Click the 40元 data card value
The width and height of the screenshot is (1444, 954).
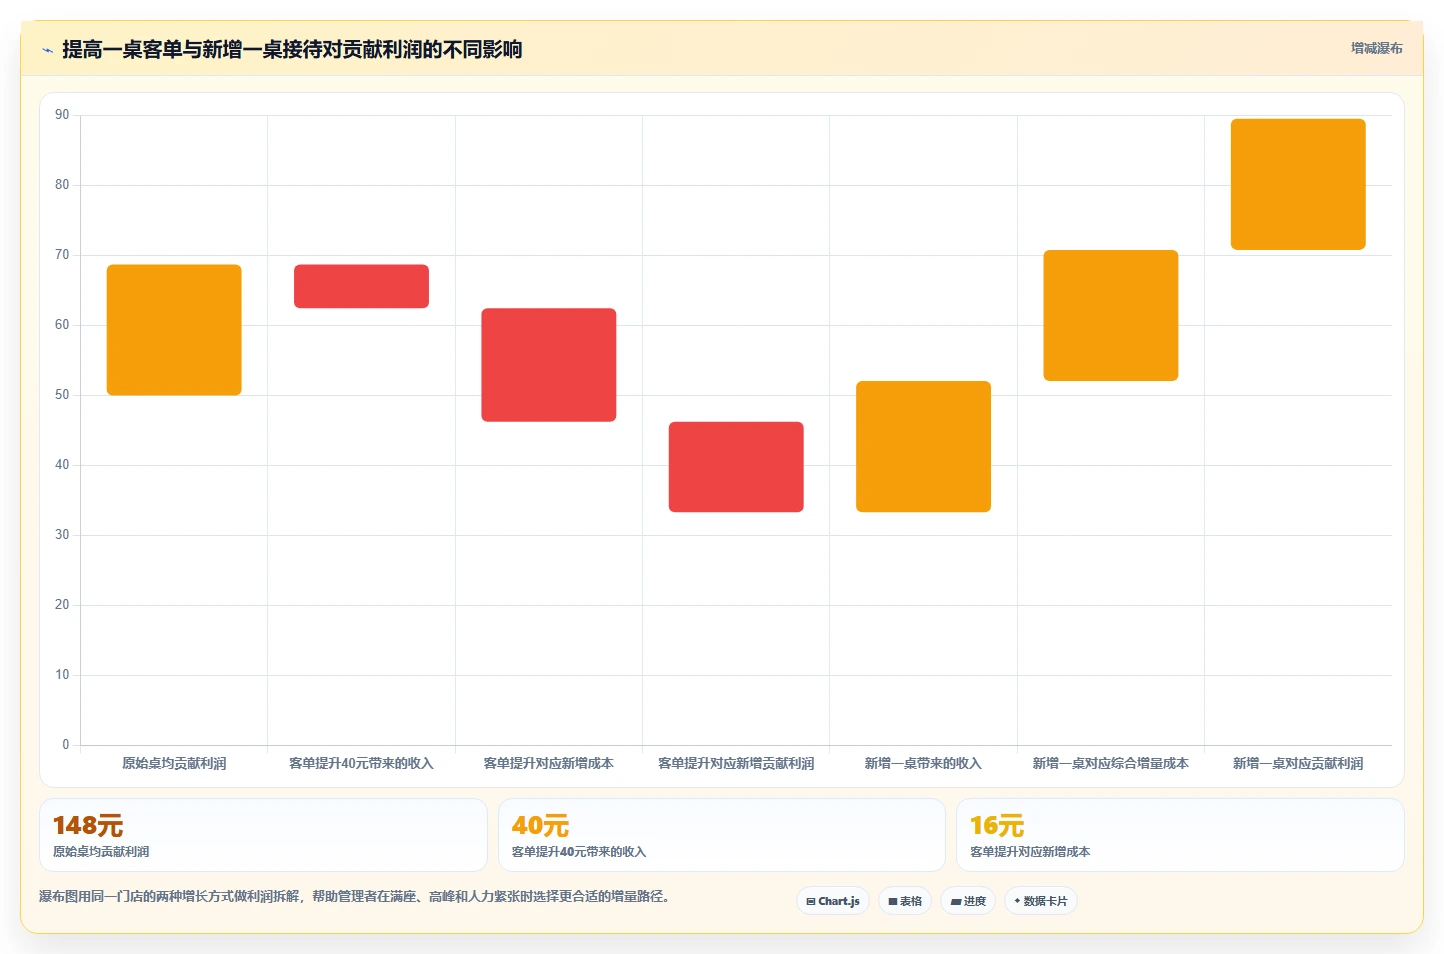tap(540, 826)
